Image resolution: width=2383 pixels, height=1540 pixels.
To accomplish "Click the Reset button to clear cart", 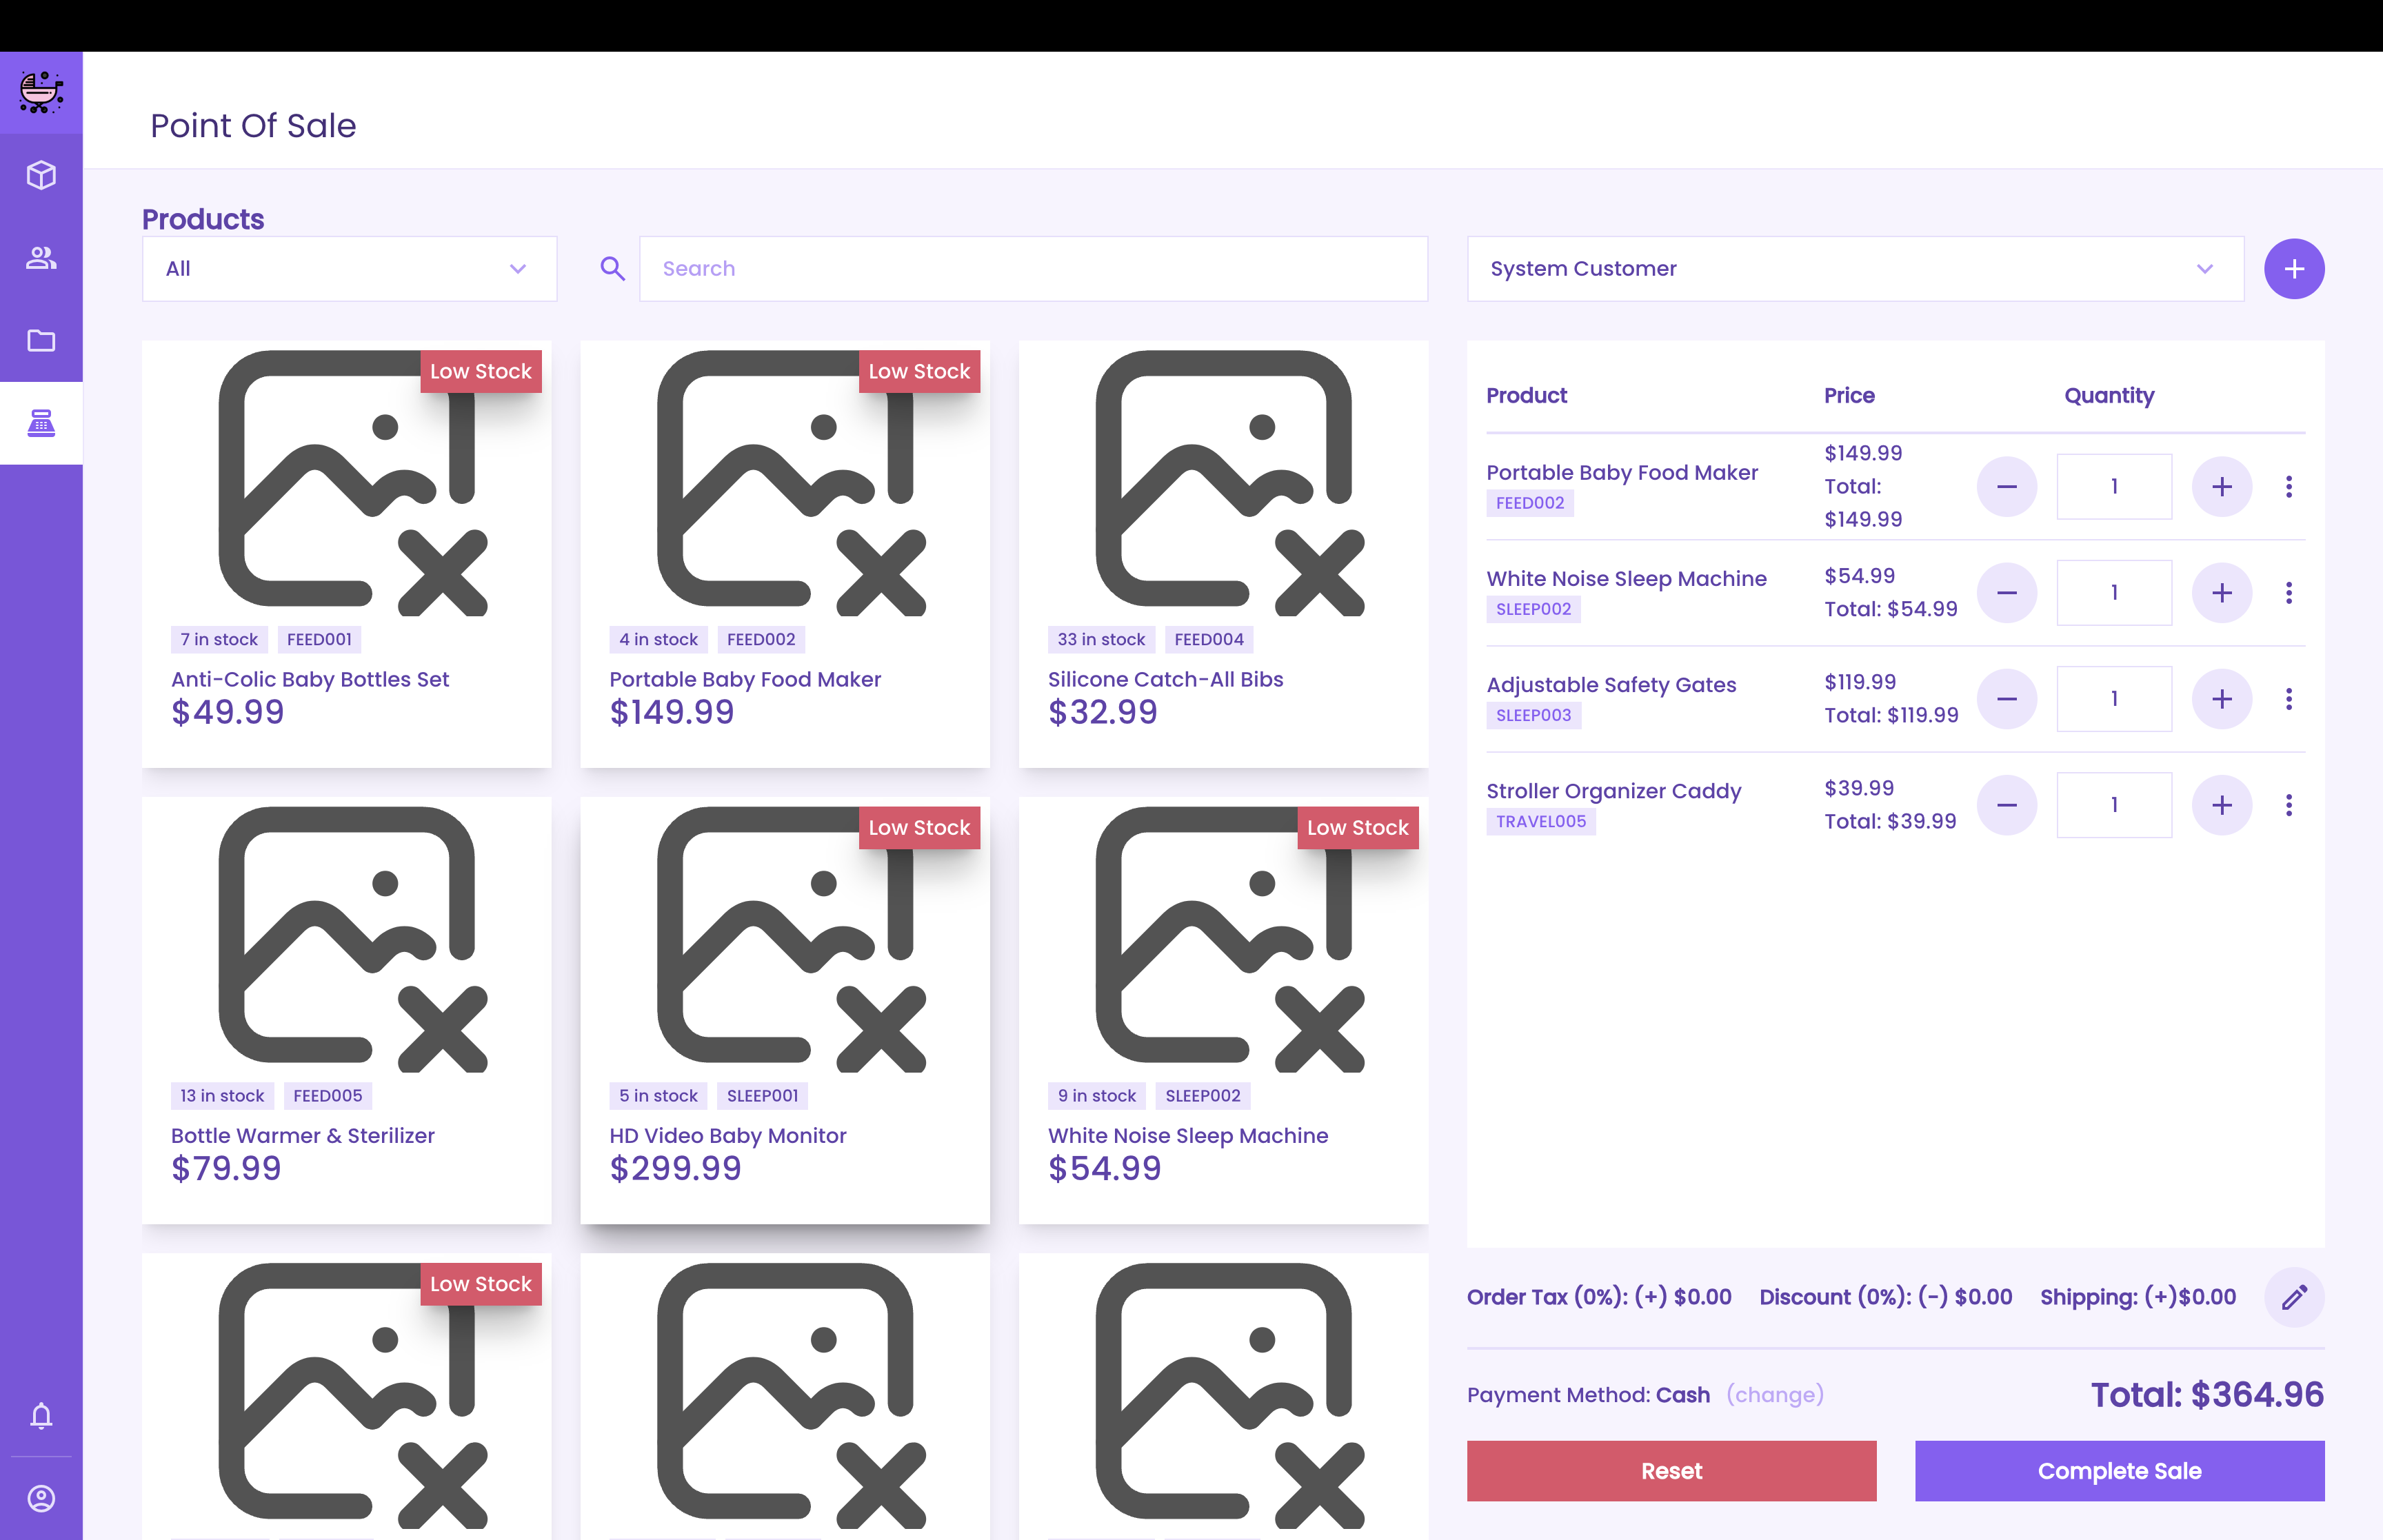I will pos(1671,1471).
